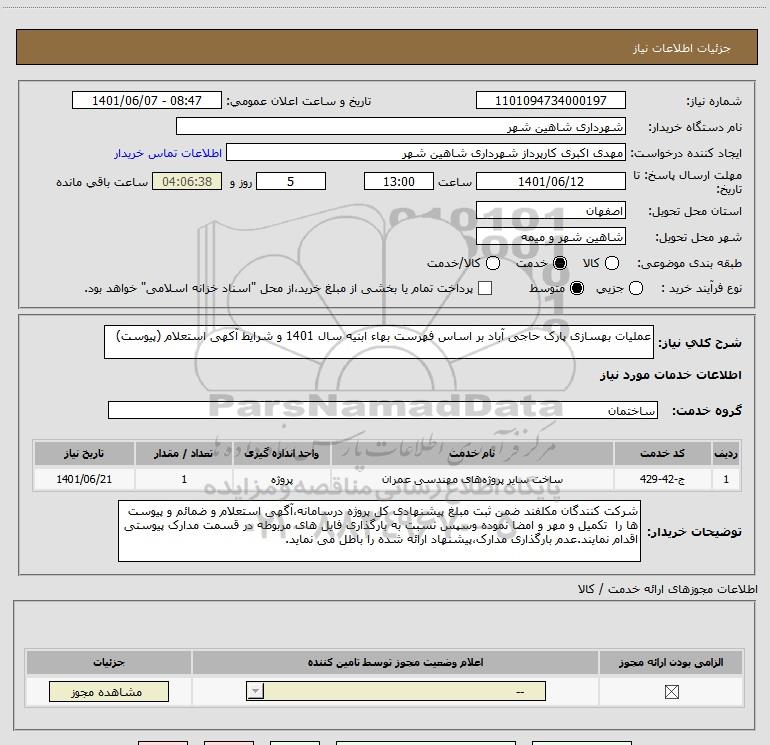Click the جزئیات اطلاعات نیاز page title
The height and width of the screenshot is (745, 770).
[681, 48]
